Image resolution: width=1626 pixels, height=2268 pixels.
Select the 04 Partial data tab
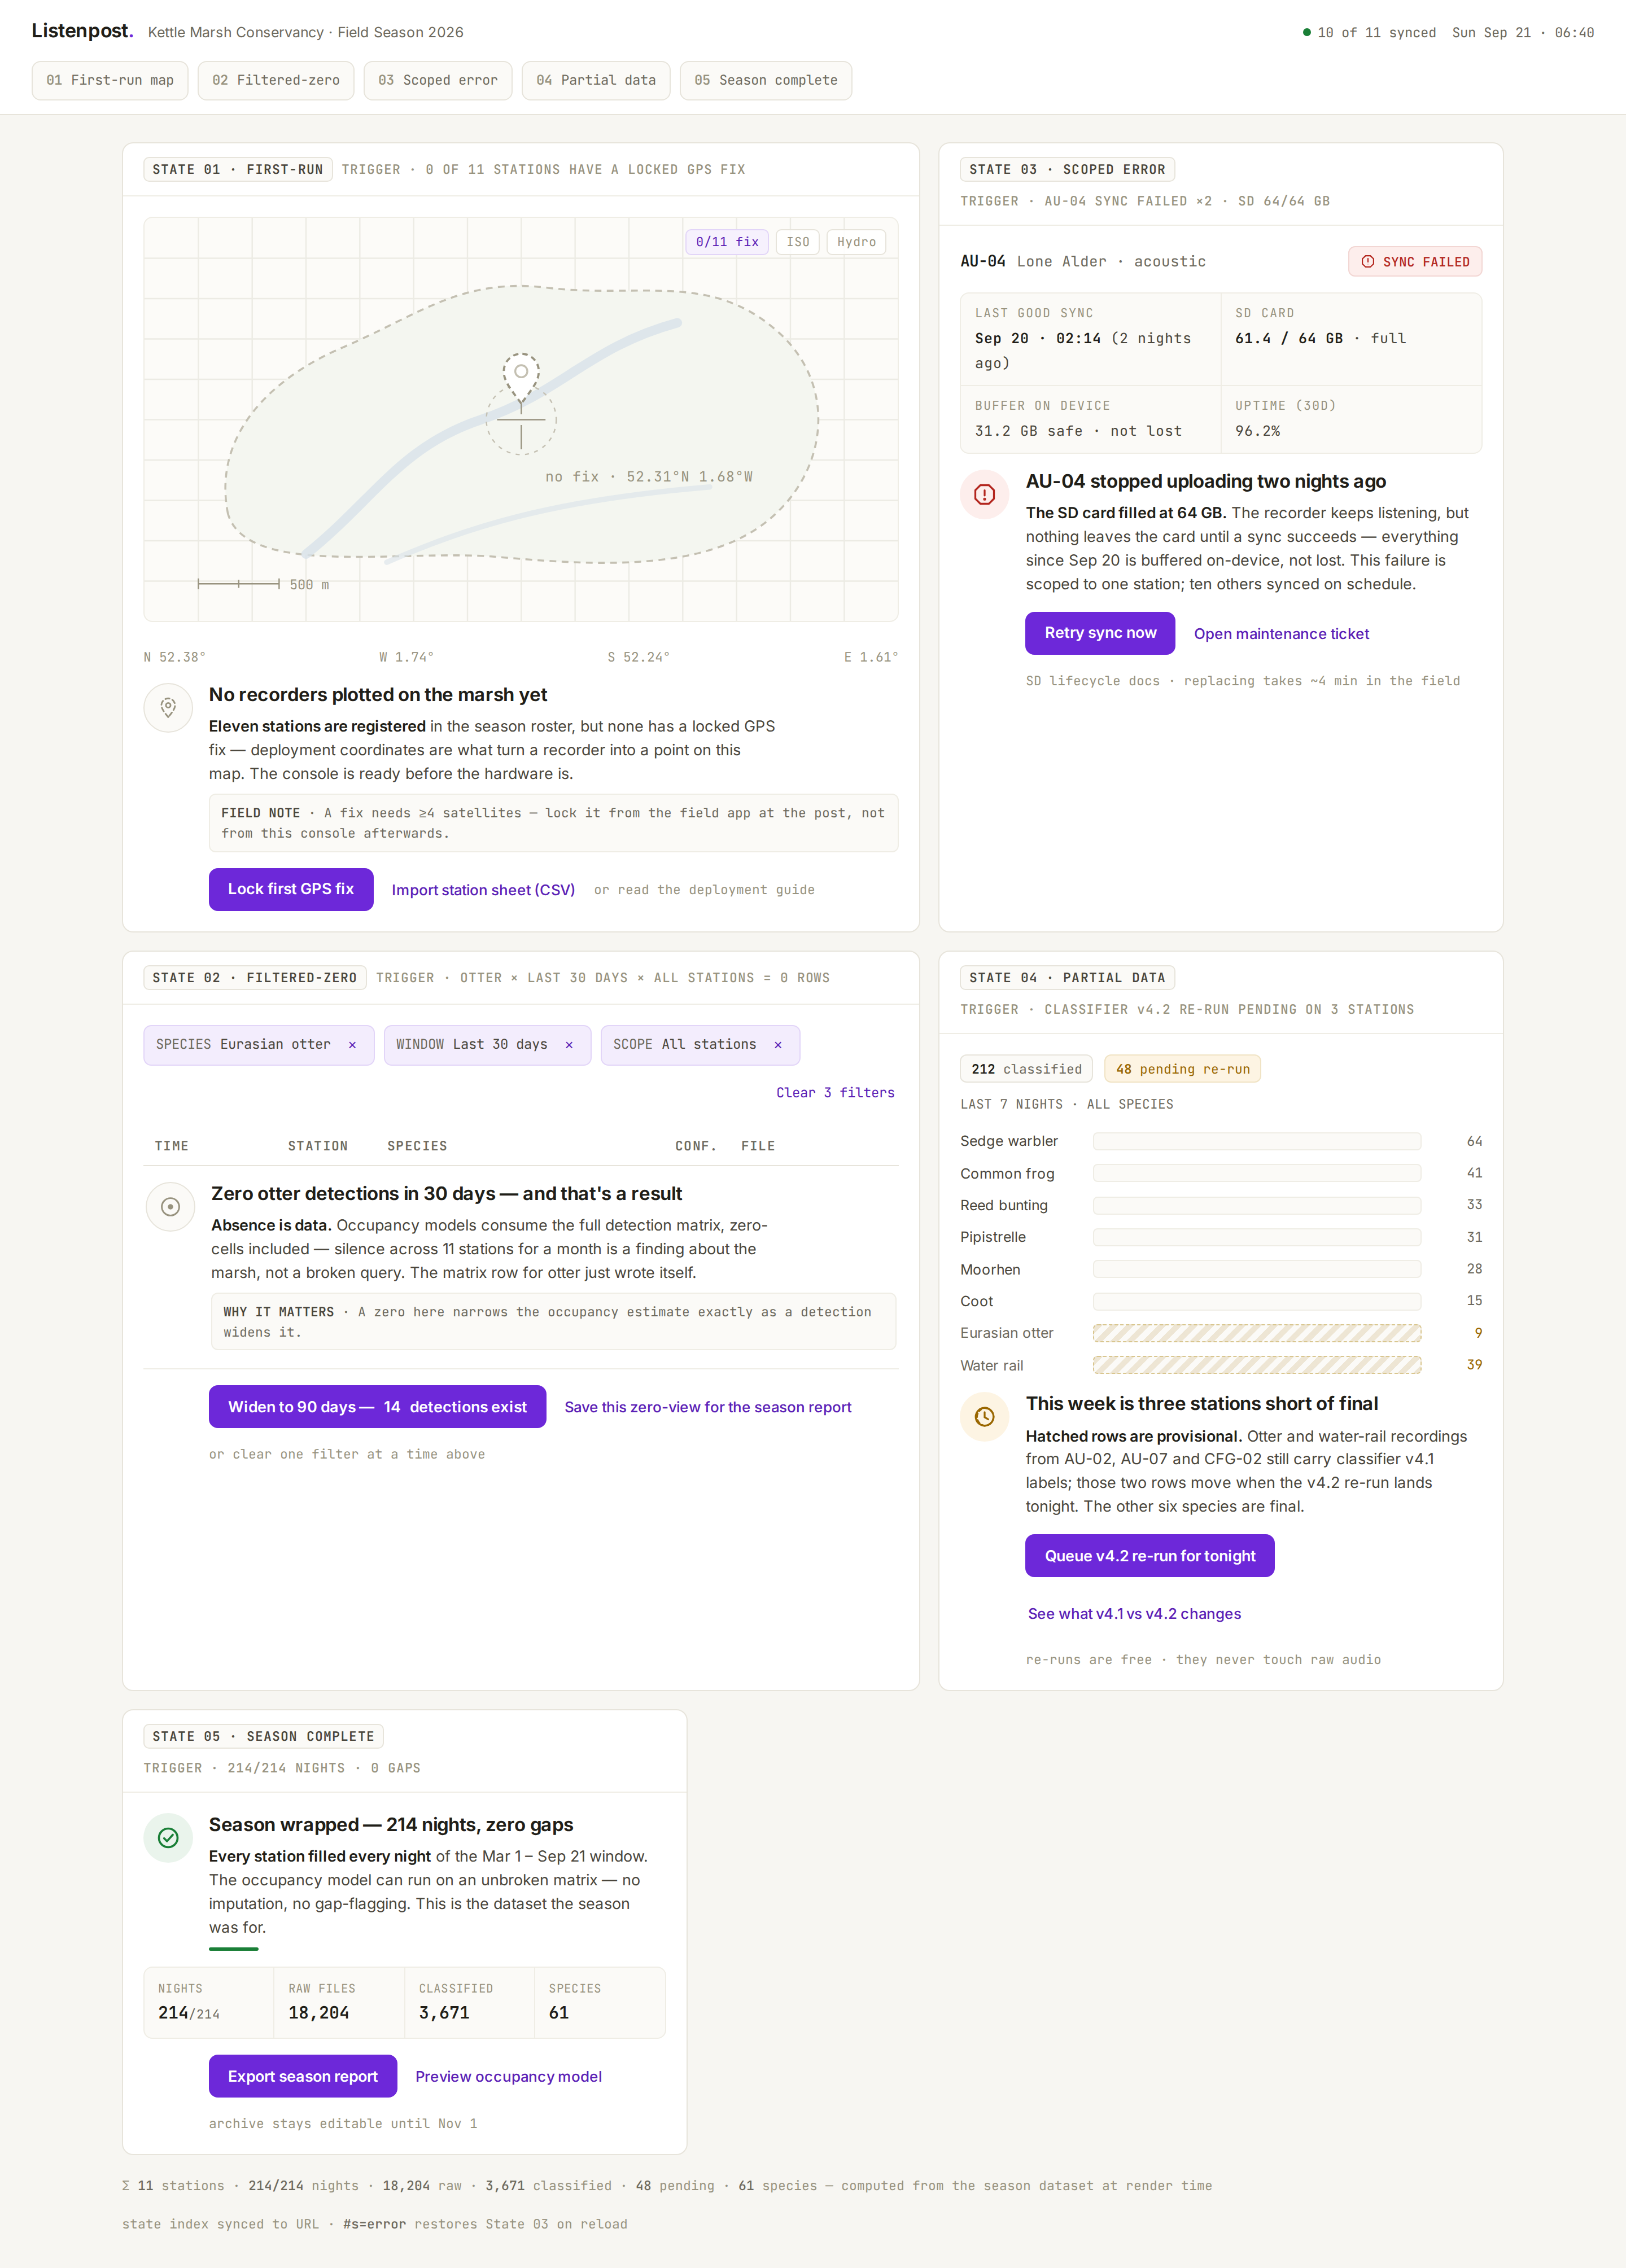tap(596, 80)
